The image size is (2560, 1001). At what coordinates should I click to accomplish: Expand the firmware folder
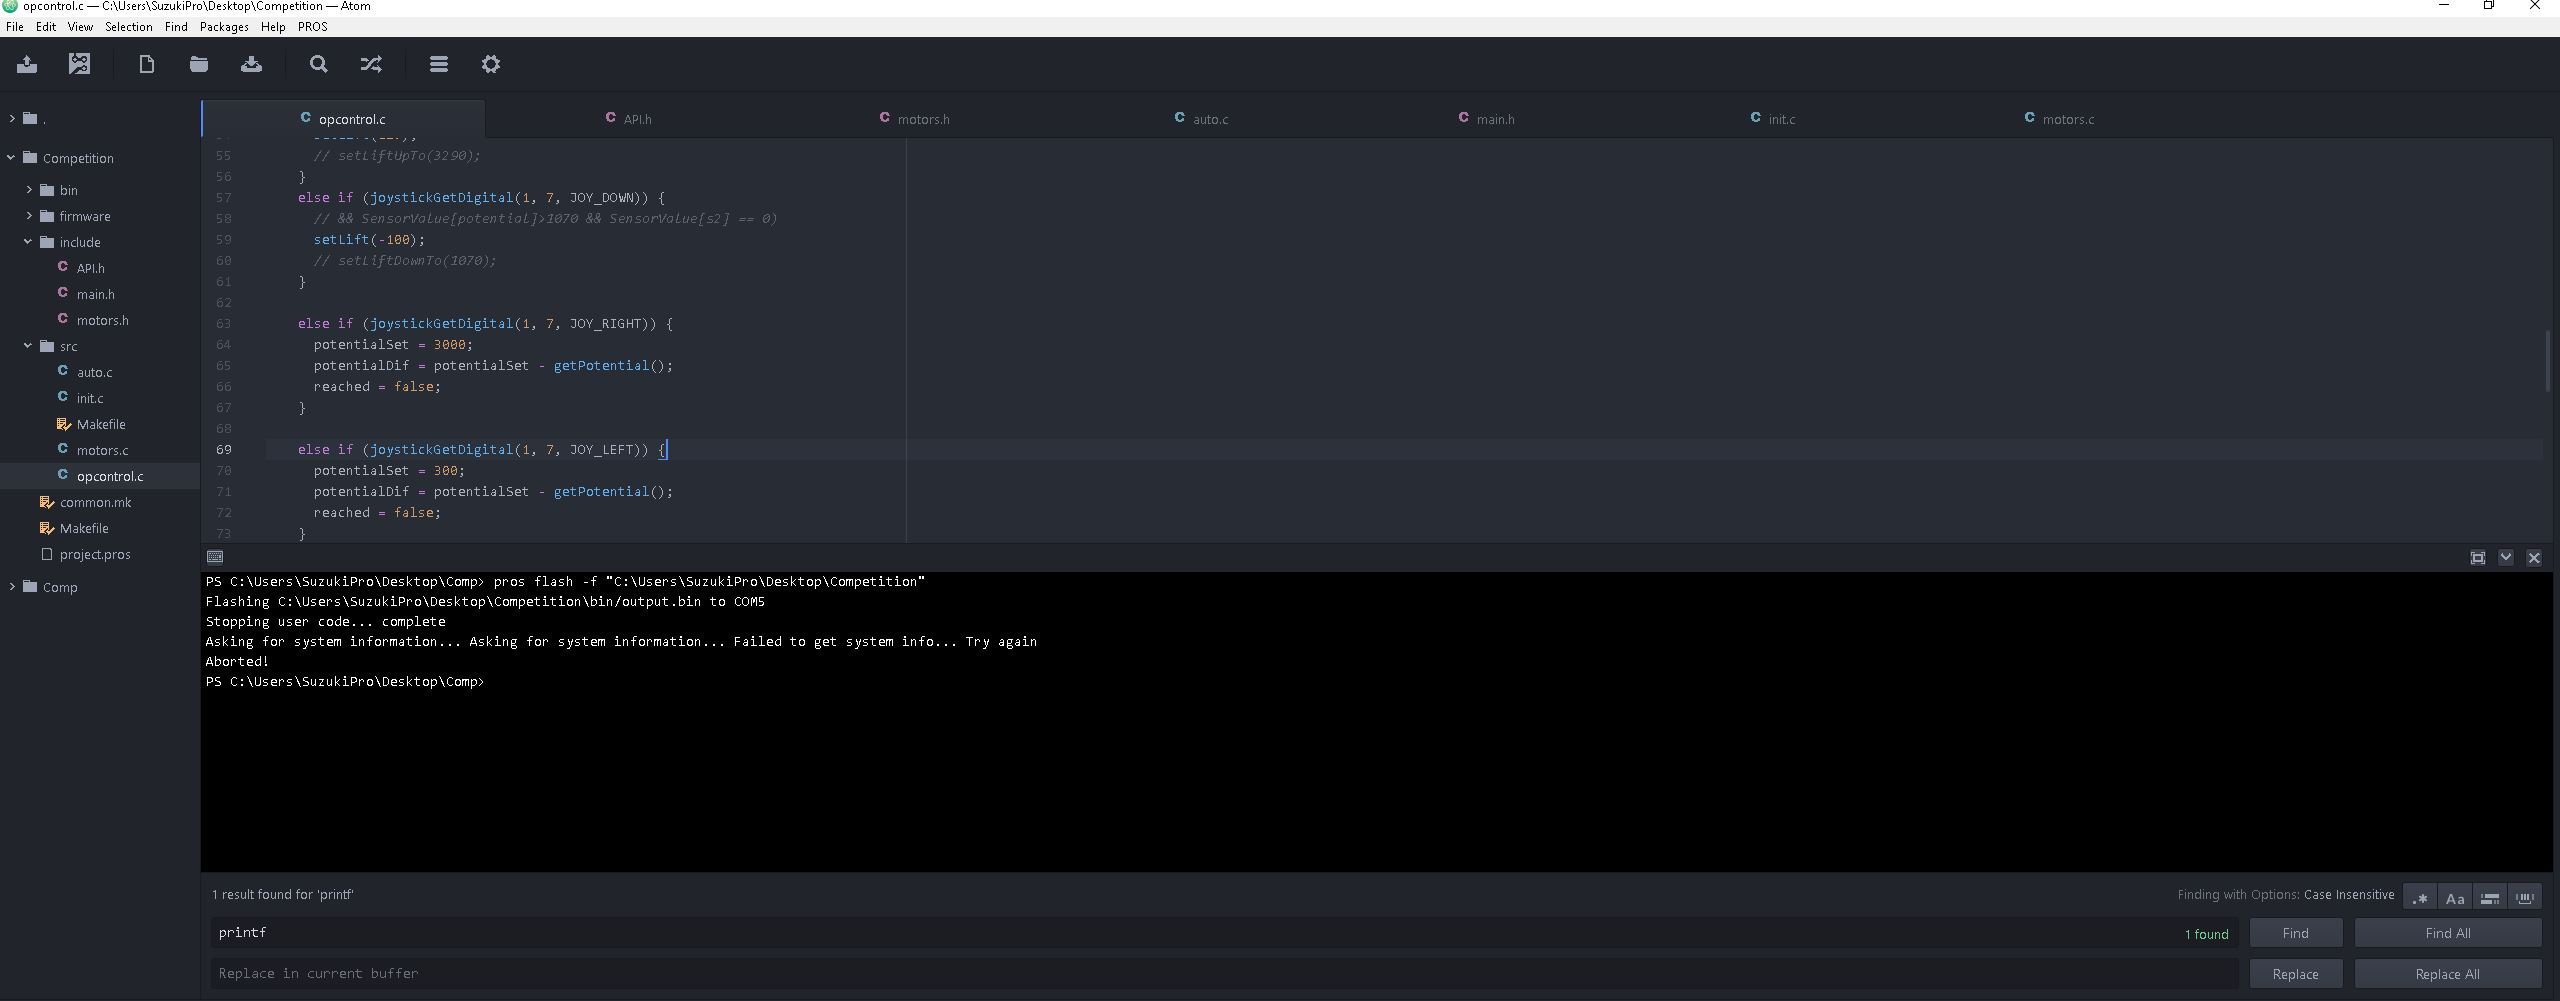(30, 216)
